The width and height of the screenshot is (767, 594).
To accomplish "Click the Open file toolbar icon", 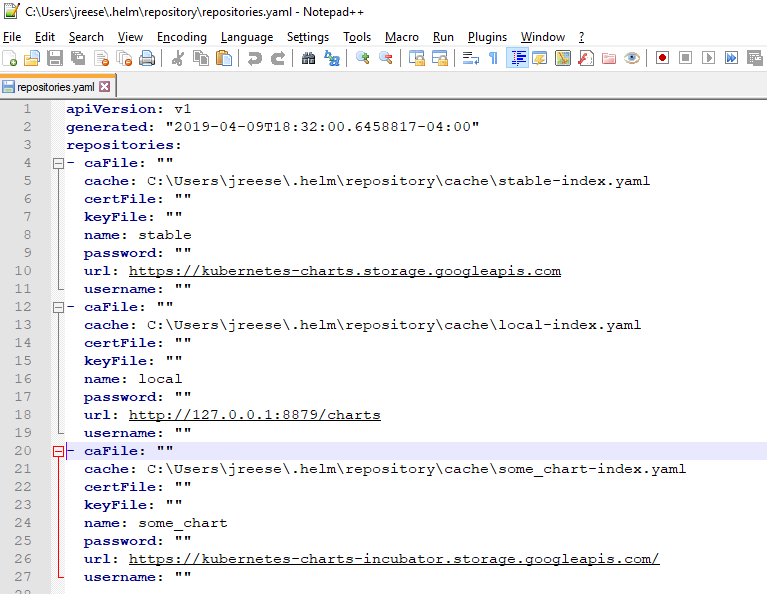I will (x=32, y=58).
